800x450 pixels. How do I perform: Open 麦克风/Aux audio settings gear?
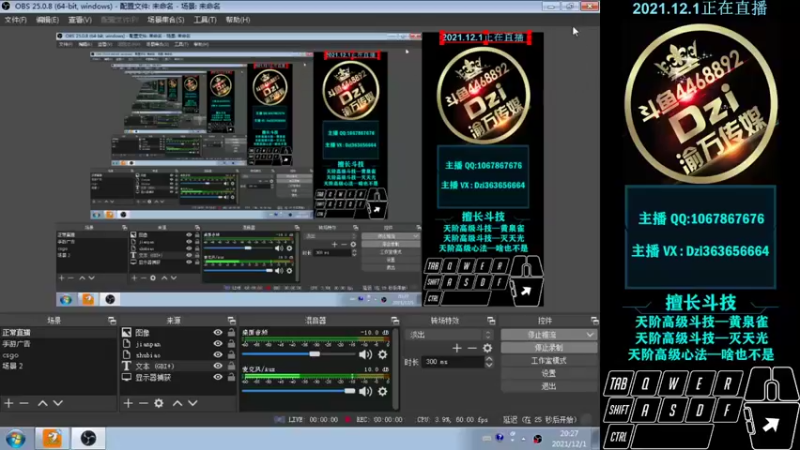(x=383, y=391)
